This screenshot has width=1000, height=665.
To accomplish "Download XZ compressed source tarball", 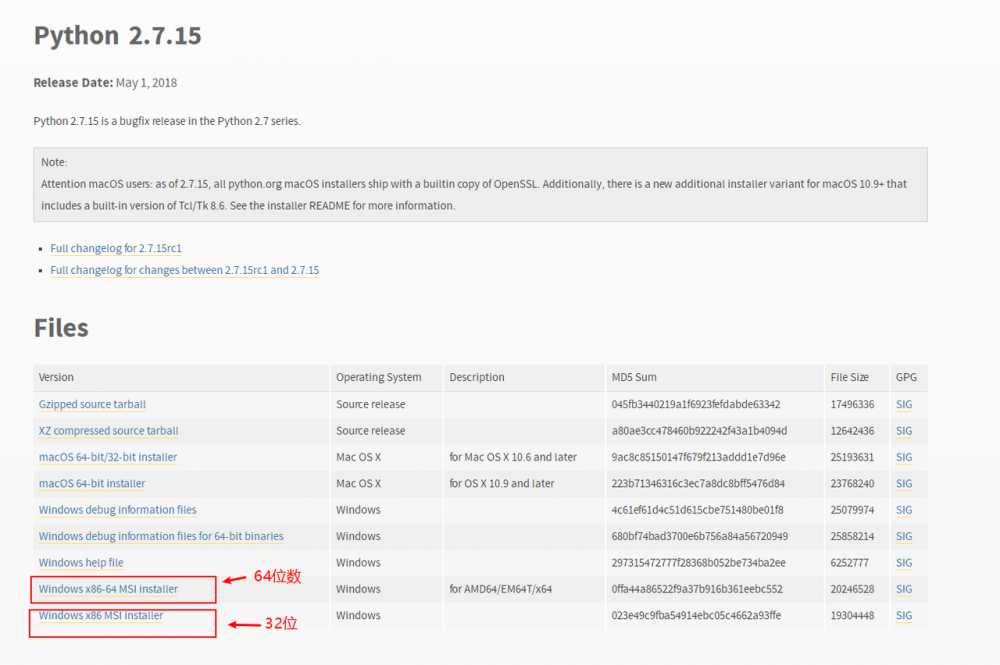I will coord(108,430).
